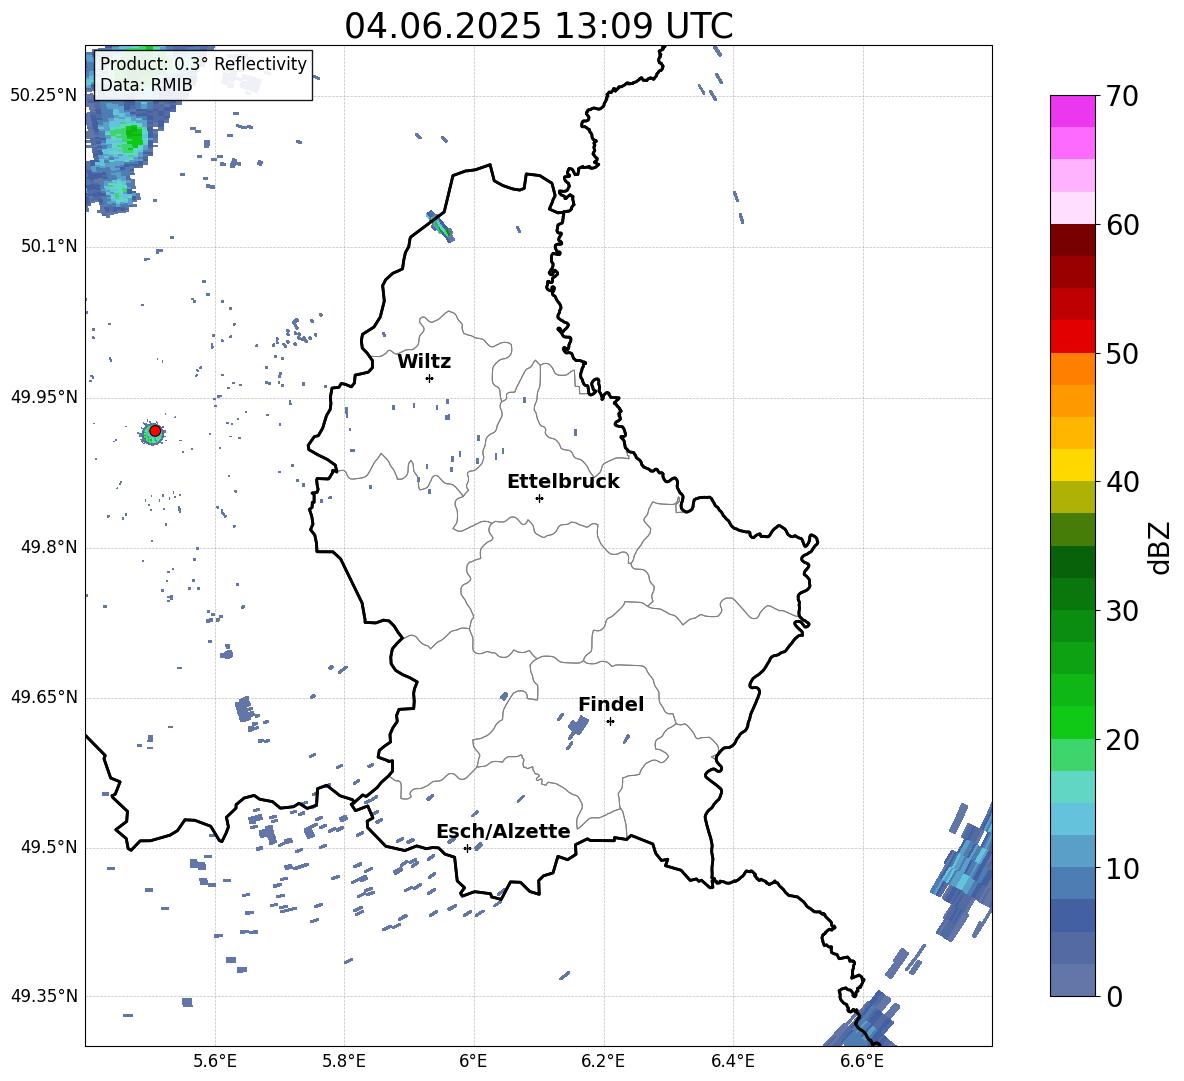The height and width of the screenshot is (1081, 1184).
Task: Click the 5.8°E longitude label
Action: coord(344,1061)
